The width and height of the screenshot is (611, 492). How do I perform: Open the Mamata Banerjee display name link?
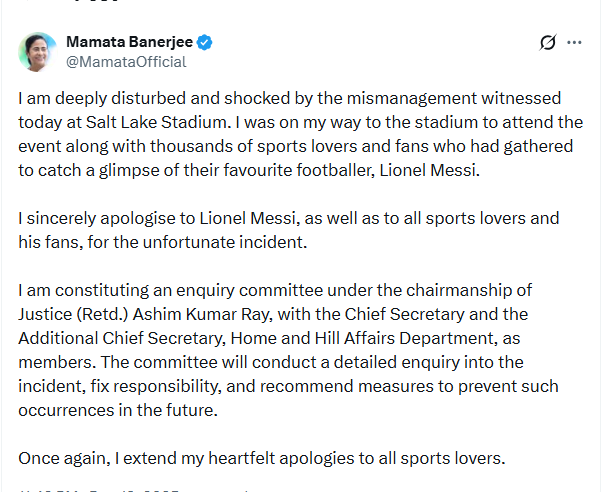point(129,42)
